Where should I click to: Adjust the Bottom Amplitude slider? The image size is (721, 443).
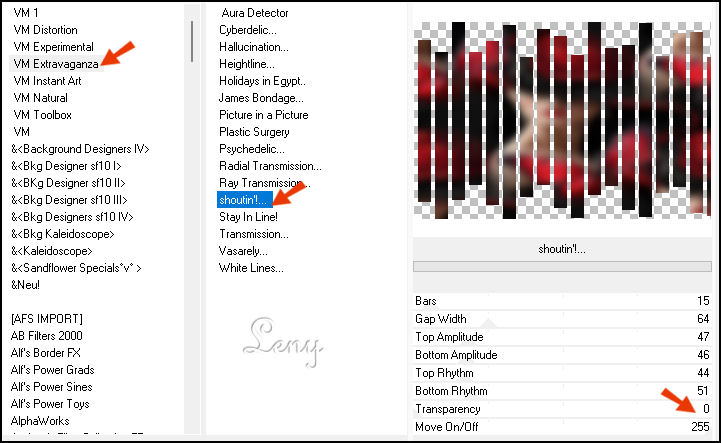(x=562, y=355)
